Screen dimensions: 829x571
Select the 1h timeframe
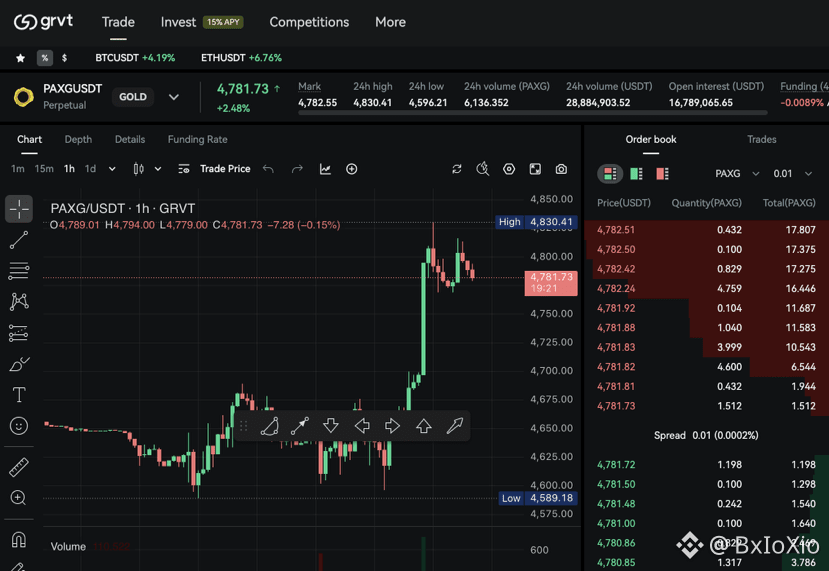coord(69,169)
